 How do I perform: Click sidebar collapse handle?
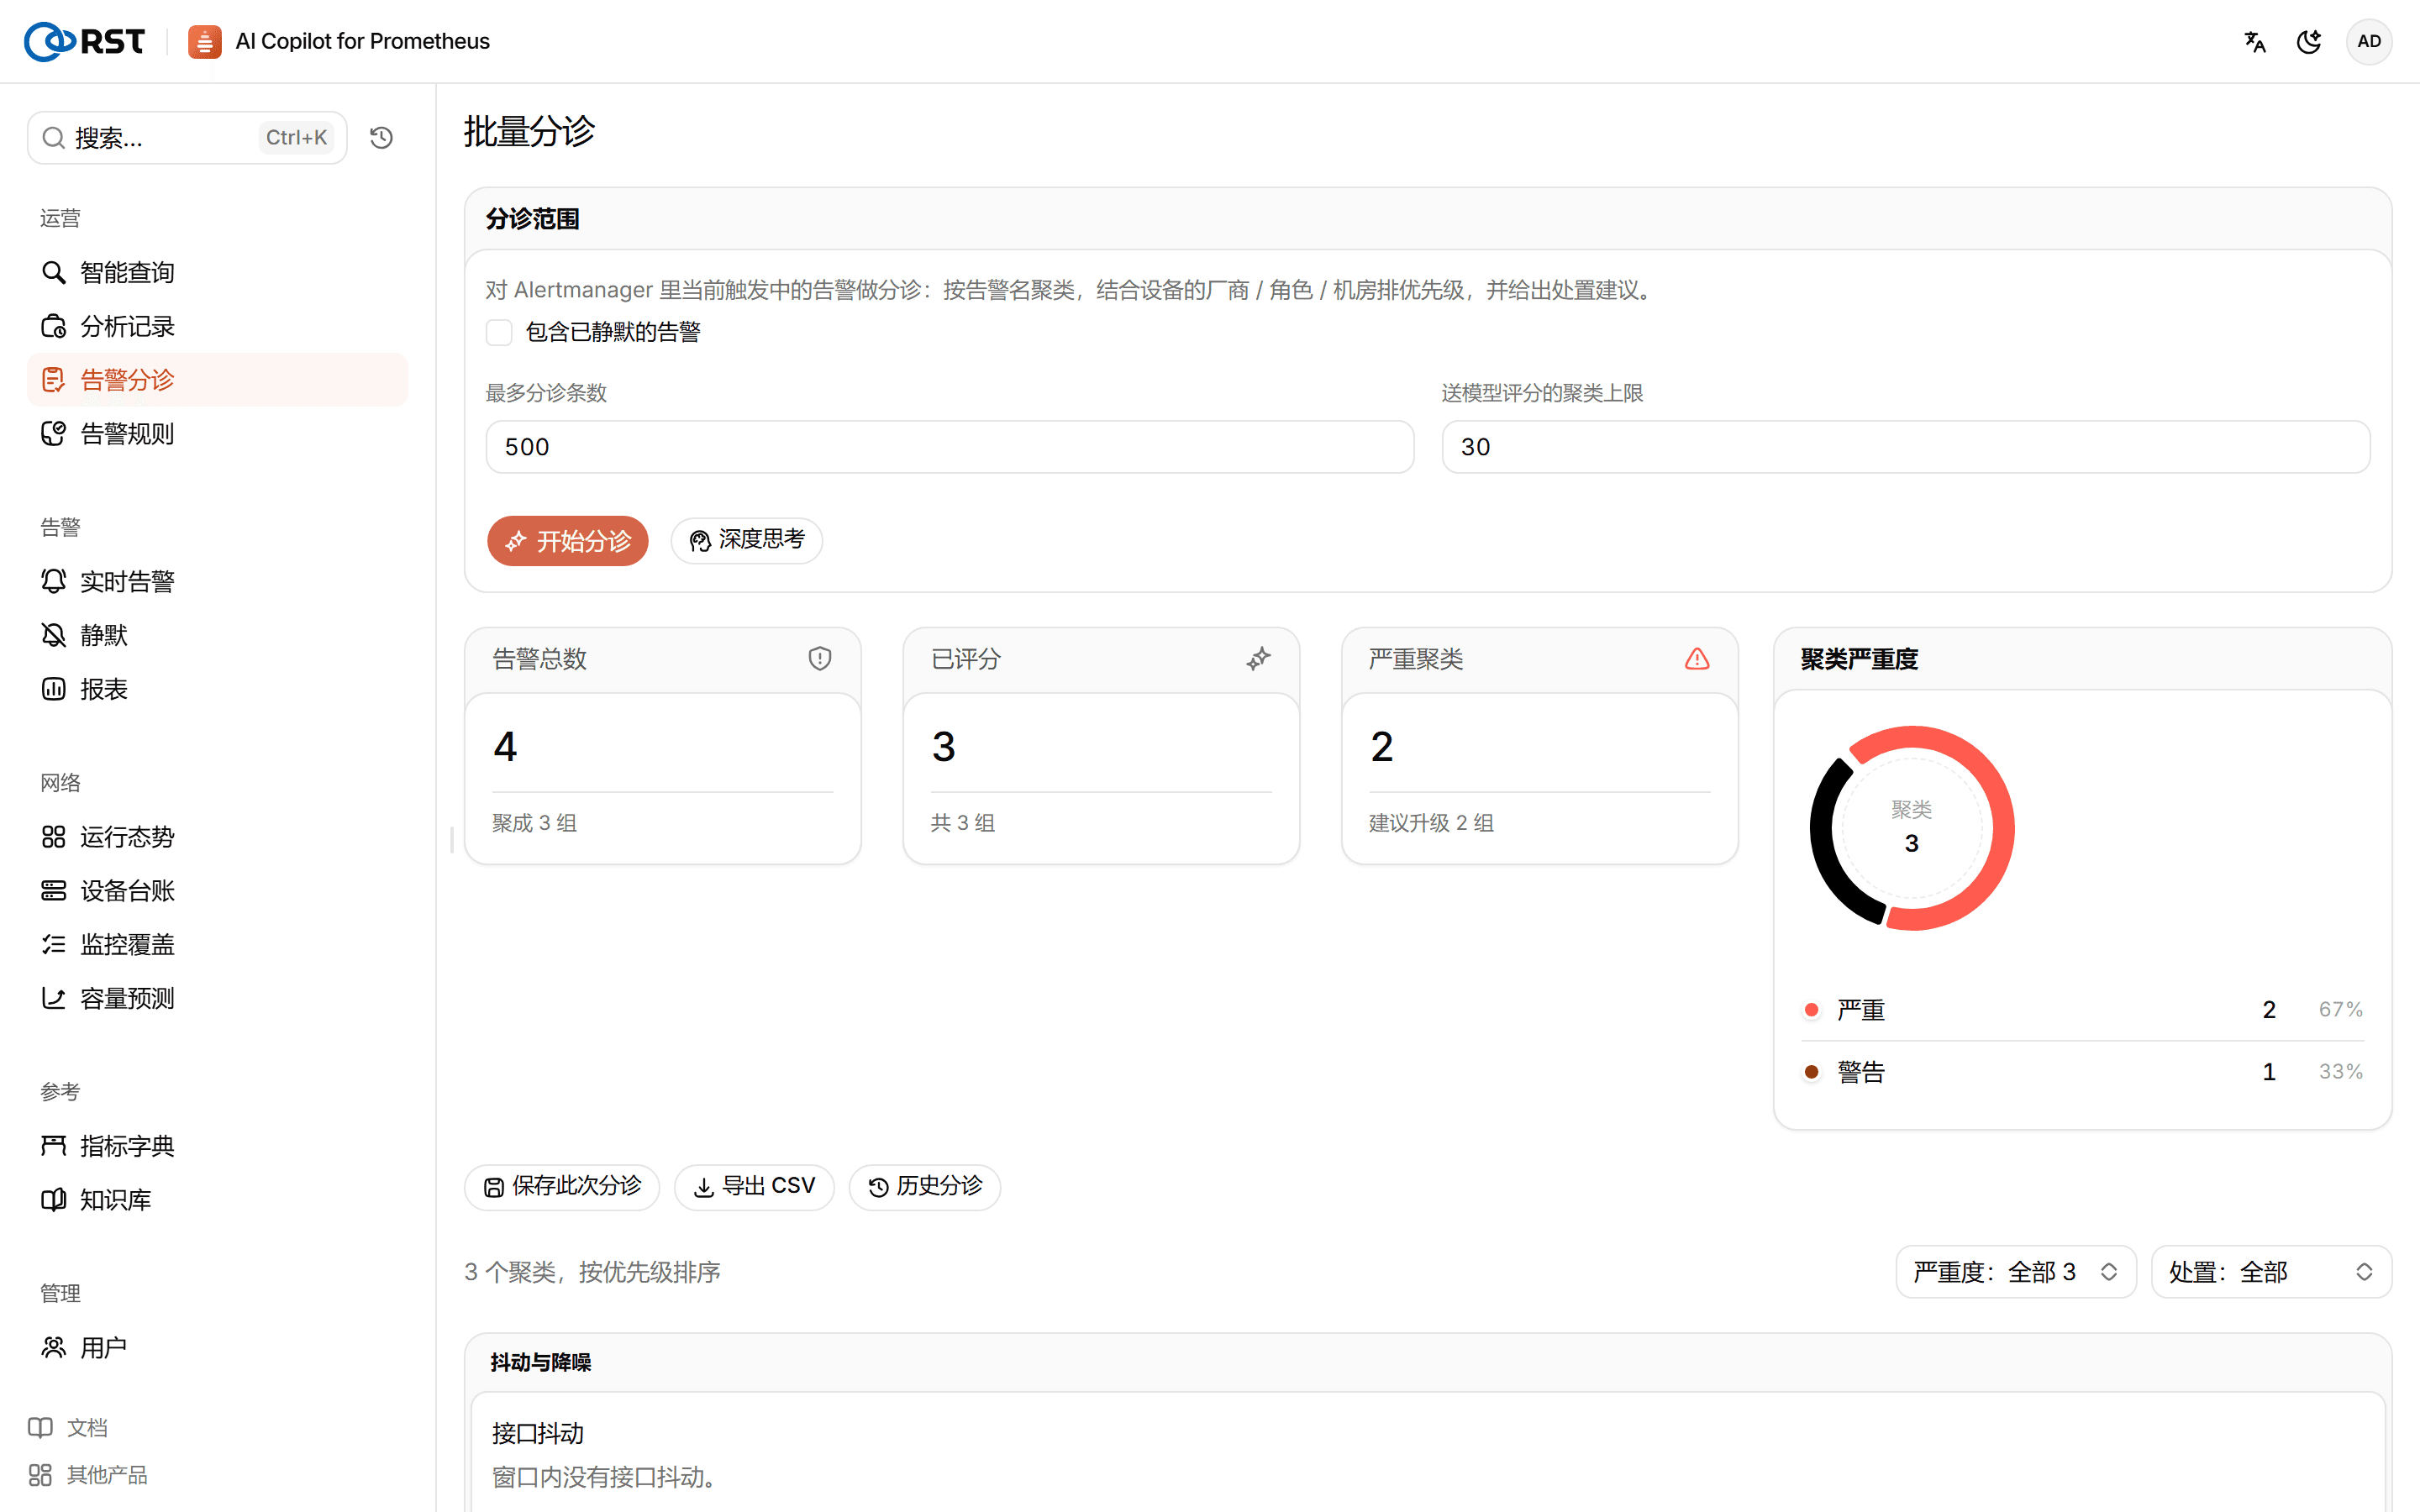tap(452, 840)
